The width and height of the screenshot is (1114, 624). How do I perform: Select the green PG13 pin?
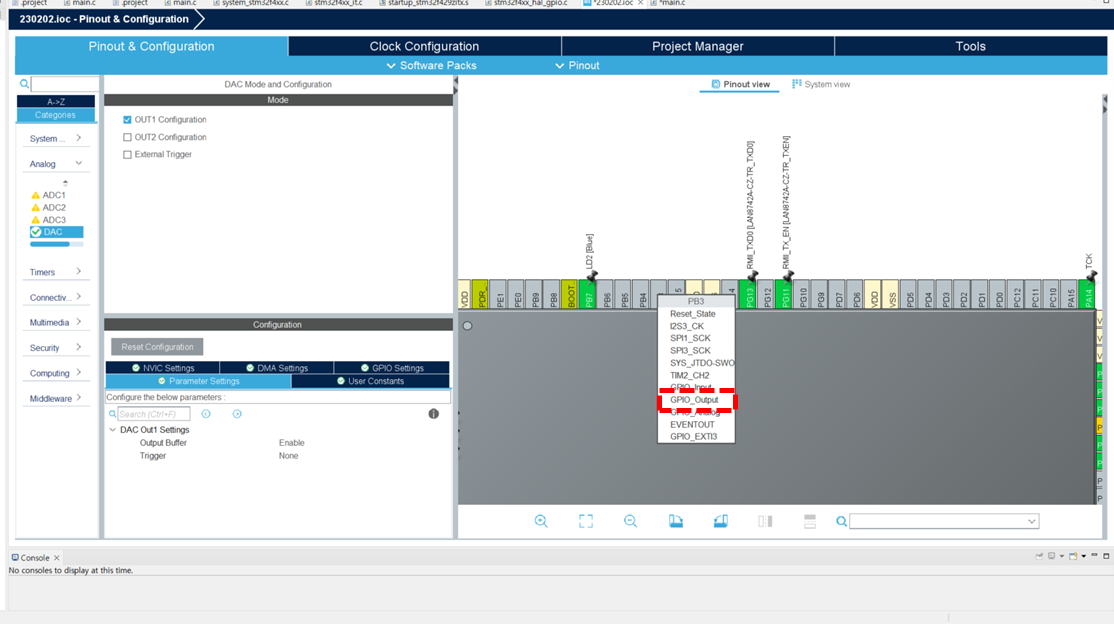[x=747, y=294]
